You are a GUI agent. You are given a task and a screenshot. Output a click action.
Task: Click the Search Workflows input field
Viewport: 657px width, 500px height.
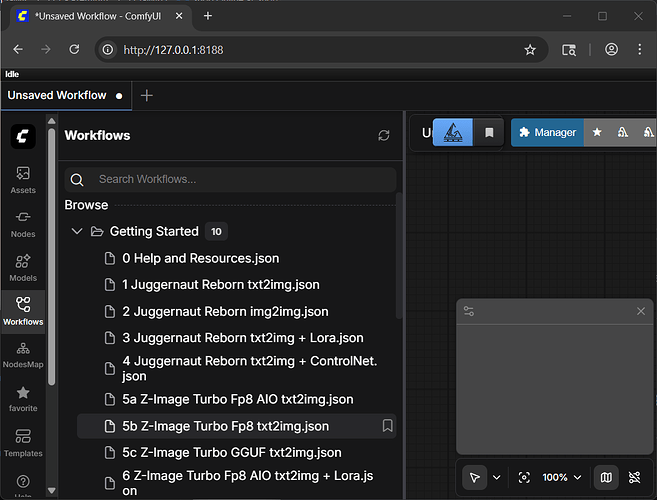point(240,179)
